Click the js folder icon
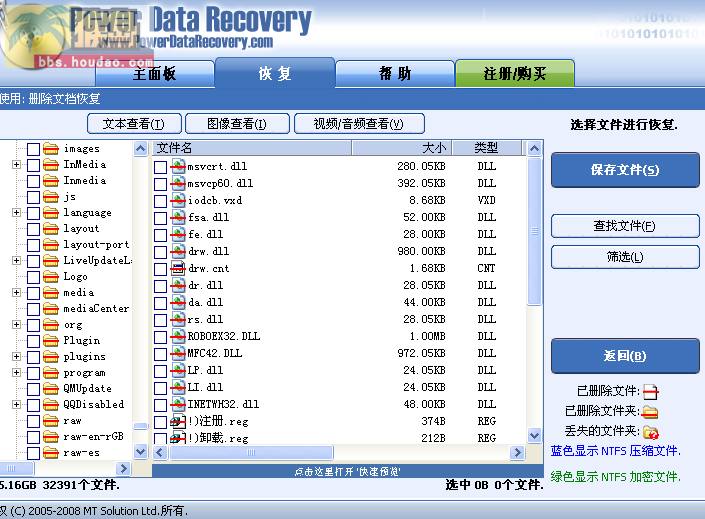The height and width of the screenshot is (519, 705). 51,197
